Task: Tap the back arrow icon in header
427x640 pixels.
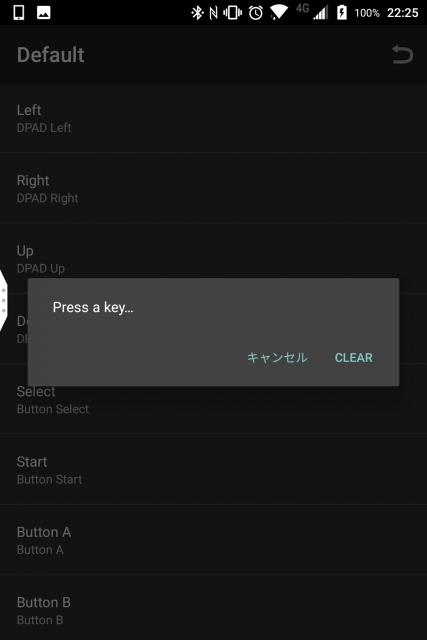Action: (x=403, y=55)
